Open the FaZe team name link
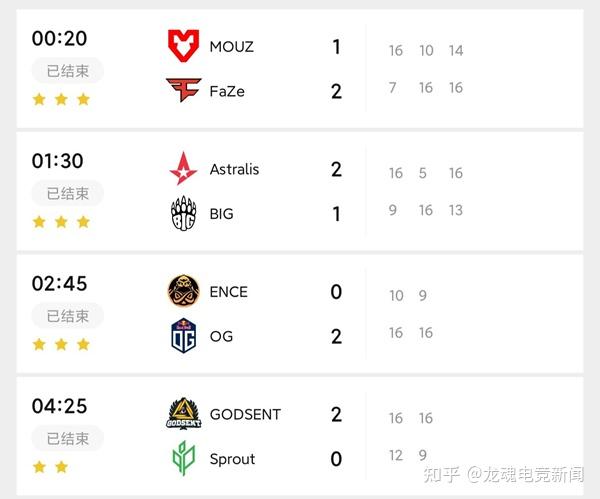 pos(227,92)
